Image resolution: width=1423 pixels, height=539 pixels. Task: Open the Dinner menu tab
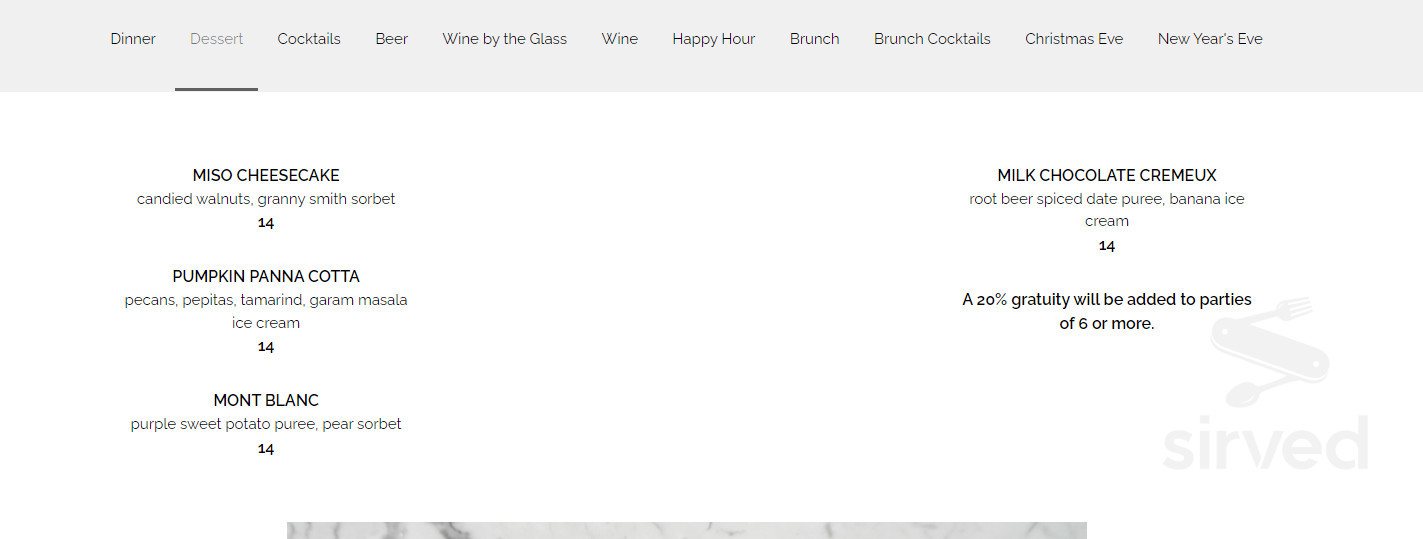click(133, 39)
